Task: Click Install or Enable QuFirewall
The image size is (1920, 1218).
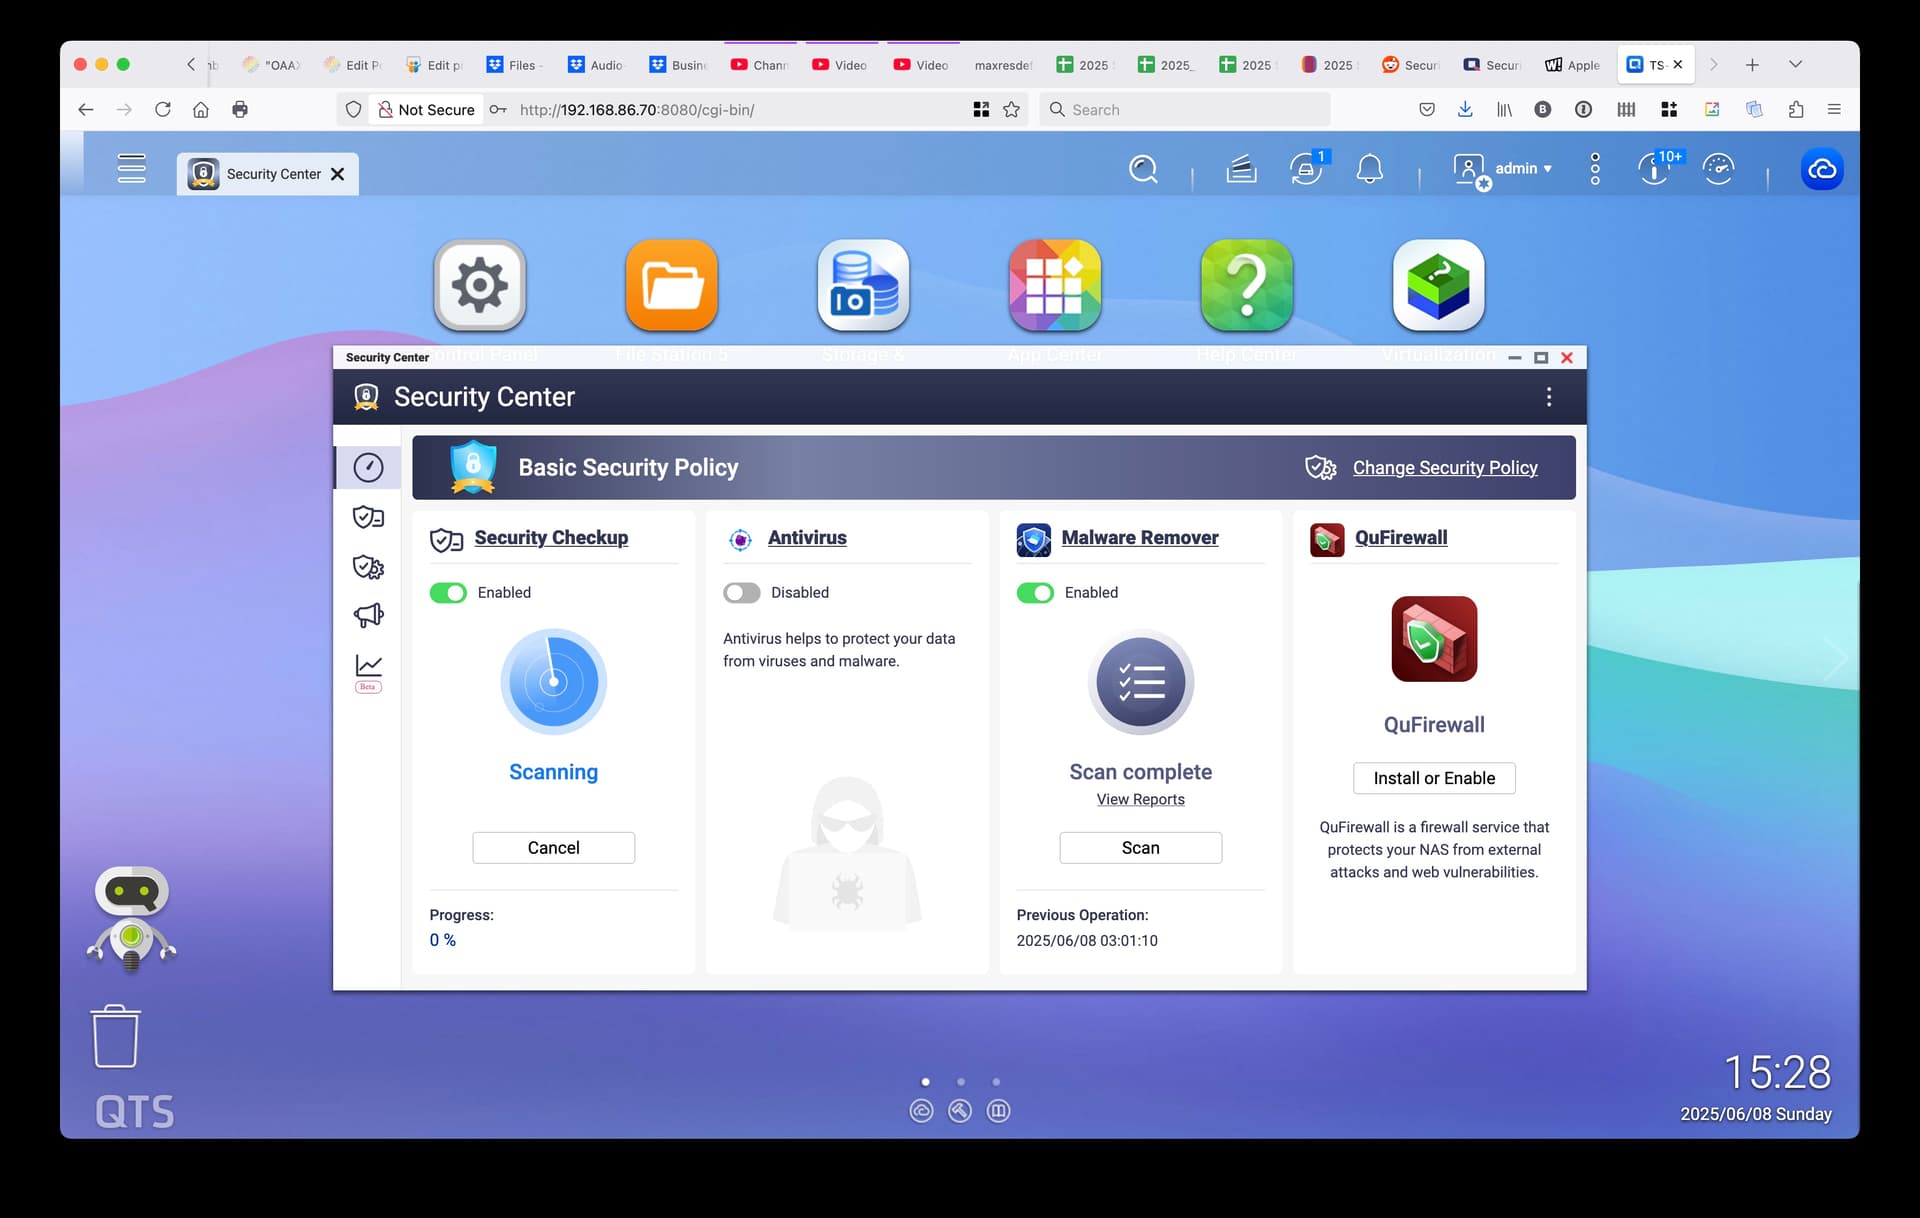Action: 1434,778
